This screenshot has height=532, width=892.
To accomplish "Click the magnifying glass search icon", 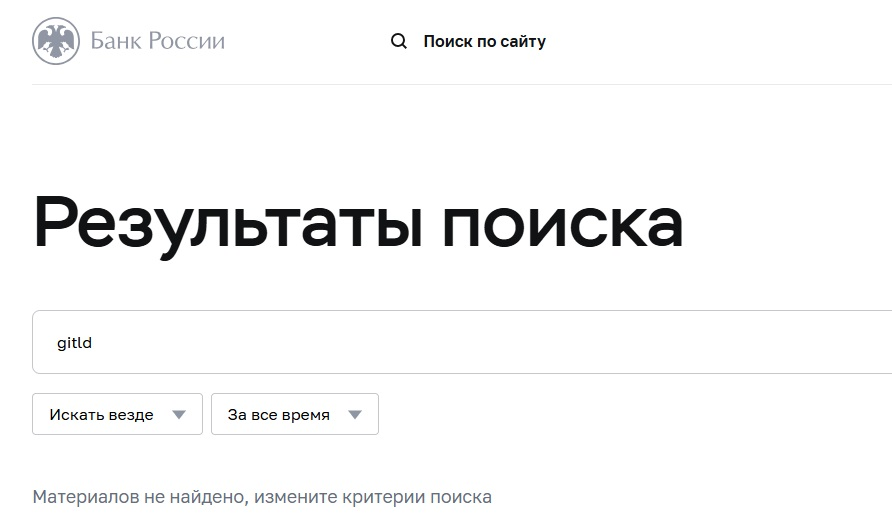I will 399,41.
